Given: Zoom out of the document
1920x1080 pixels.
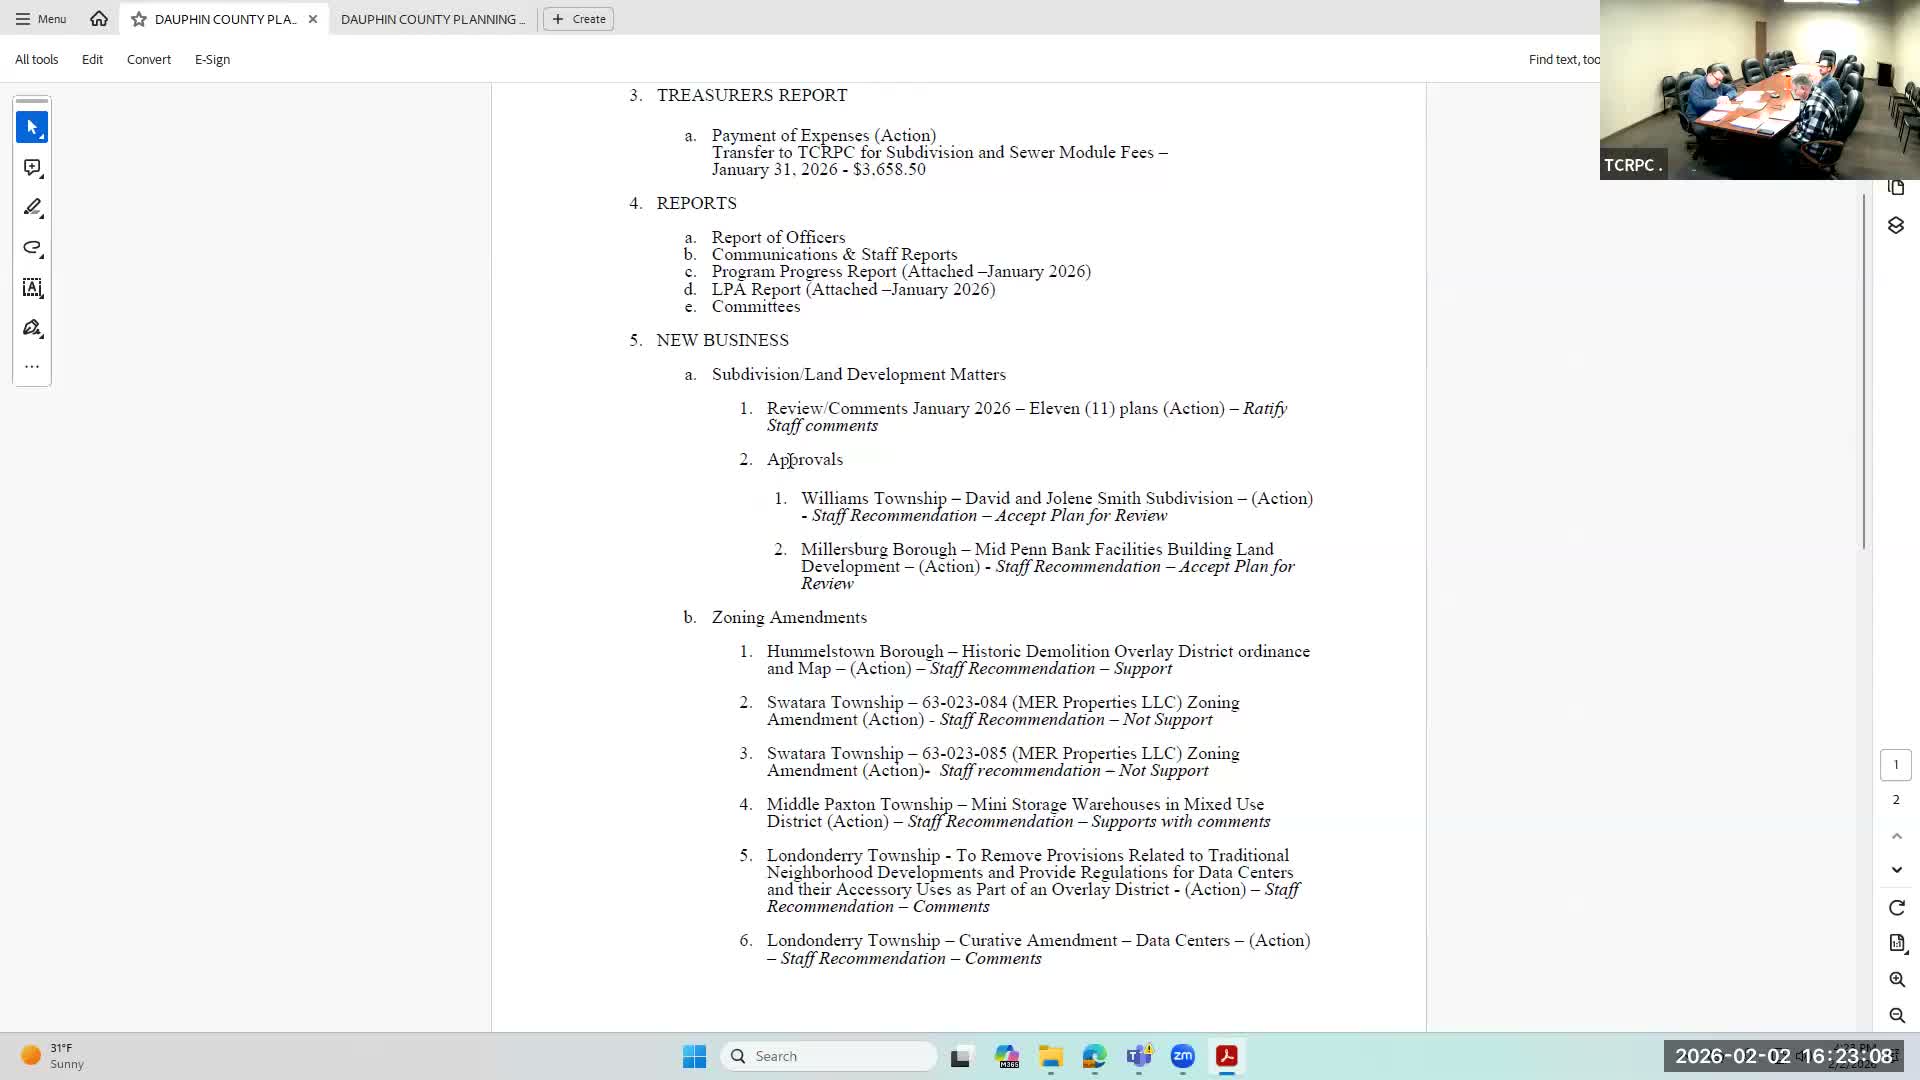Looking at the screenshot, I should (x=1897, y=1016).
